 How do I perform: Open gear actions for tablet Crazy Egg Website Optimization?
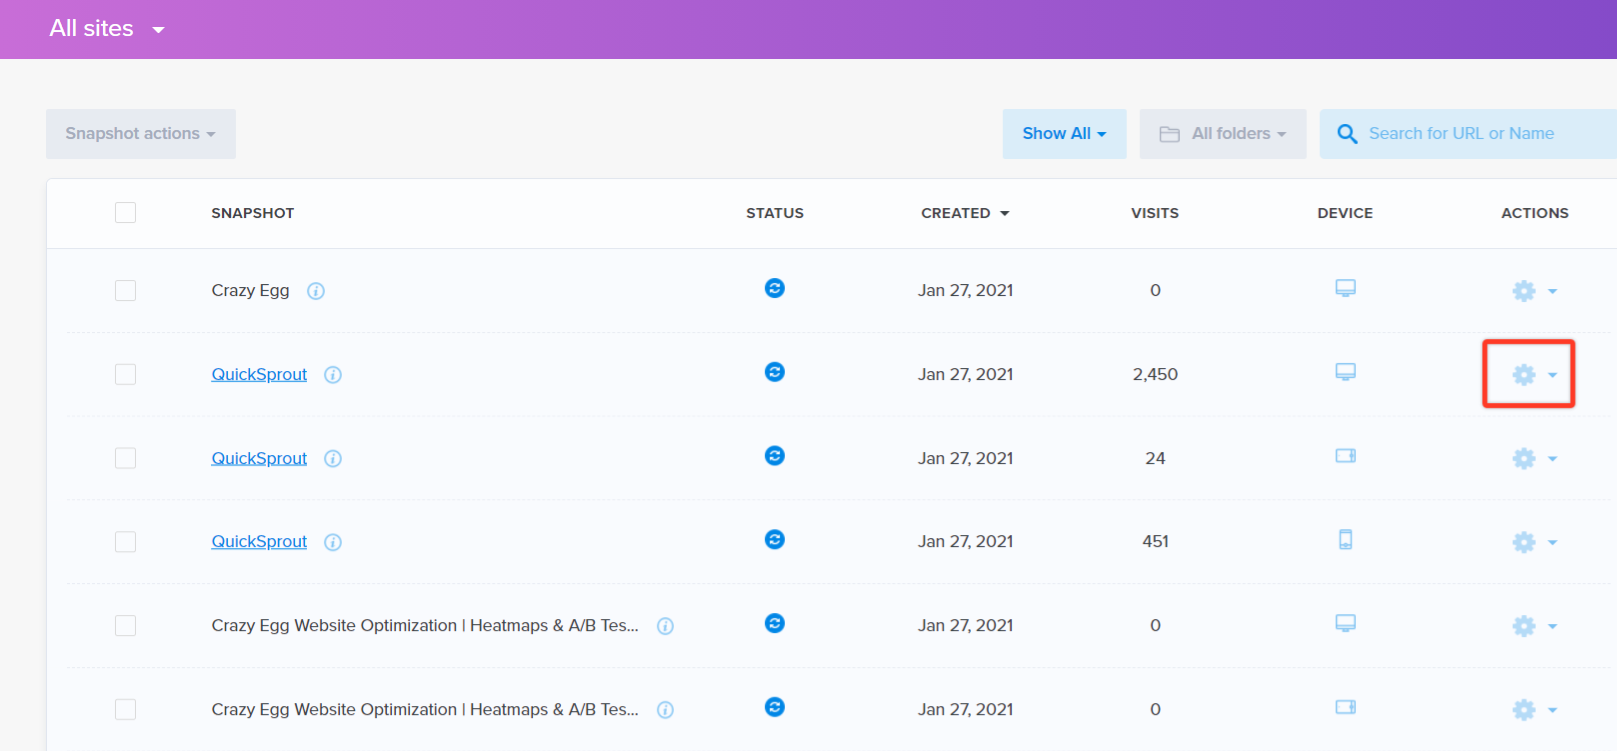[x=1534, y=710]
